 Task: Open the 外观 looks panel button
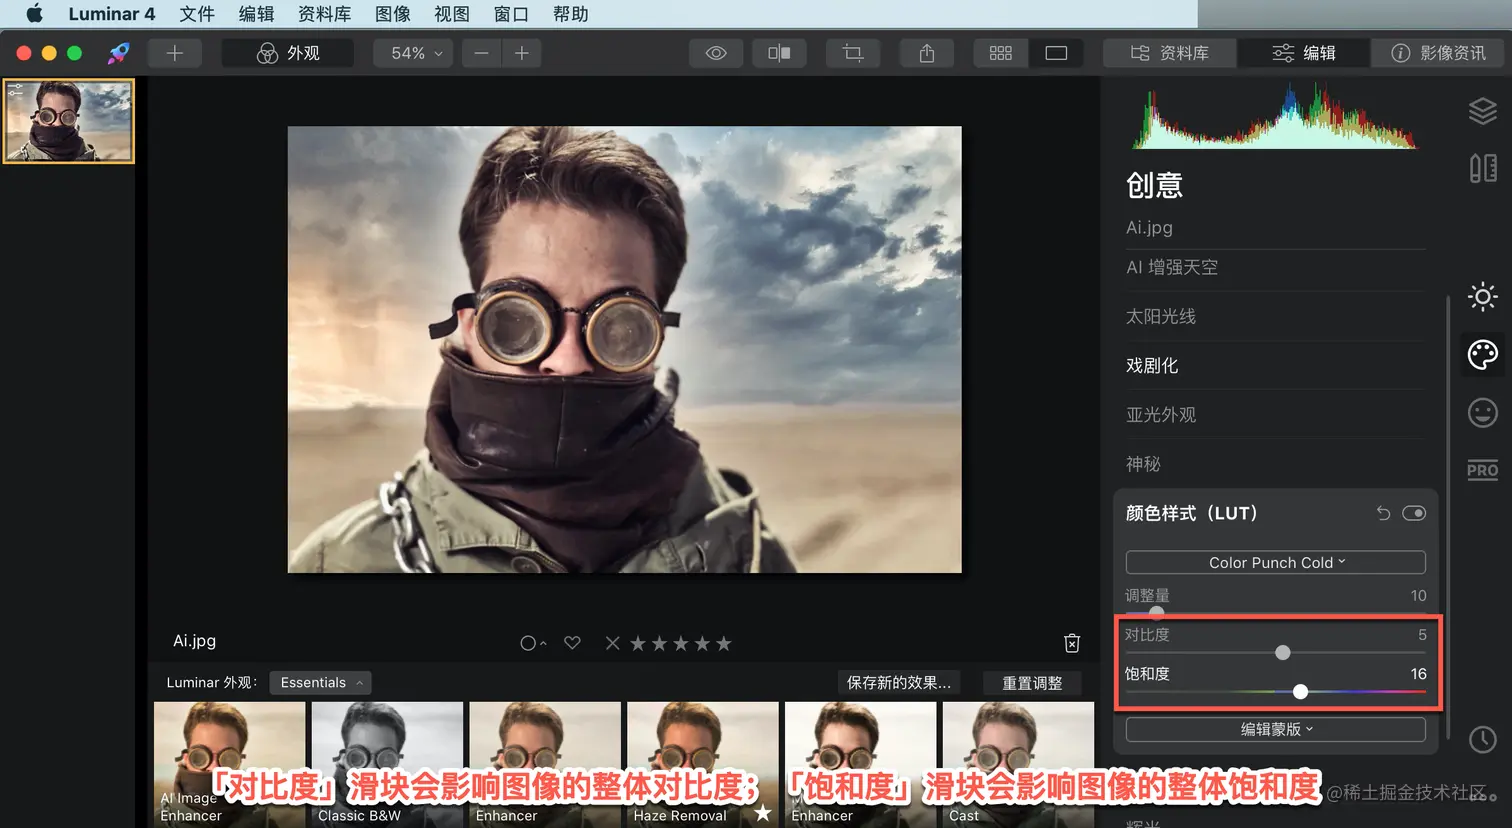pyautogui.click(x=288, y=53)
